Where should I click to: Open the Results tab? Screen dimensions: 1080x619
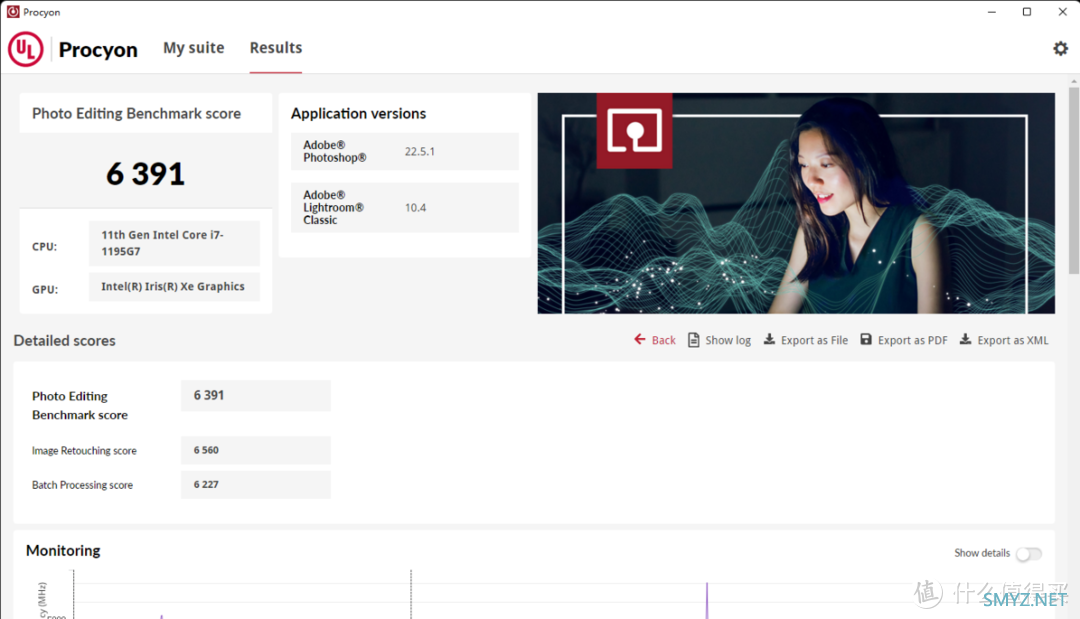[276, 48]
